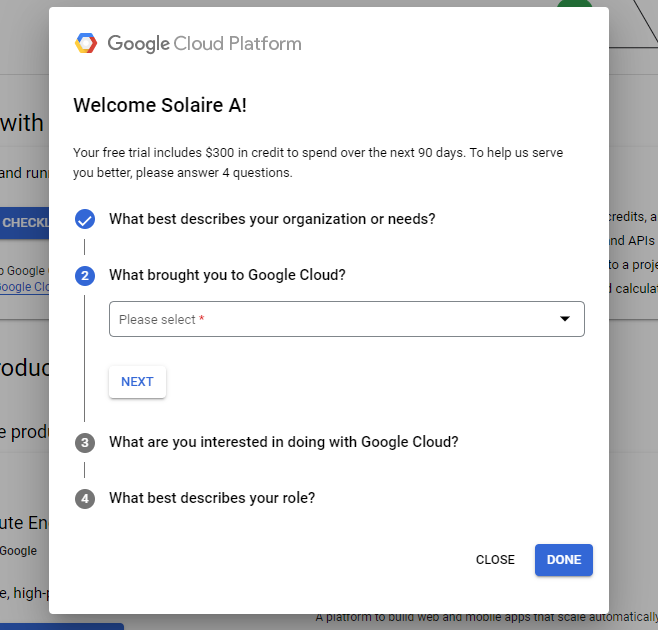Expand 'What best describes your organization or needs?'
This screenshot has height=630, width=658.
click(272, 219)
